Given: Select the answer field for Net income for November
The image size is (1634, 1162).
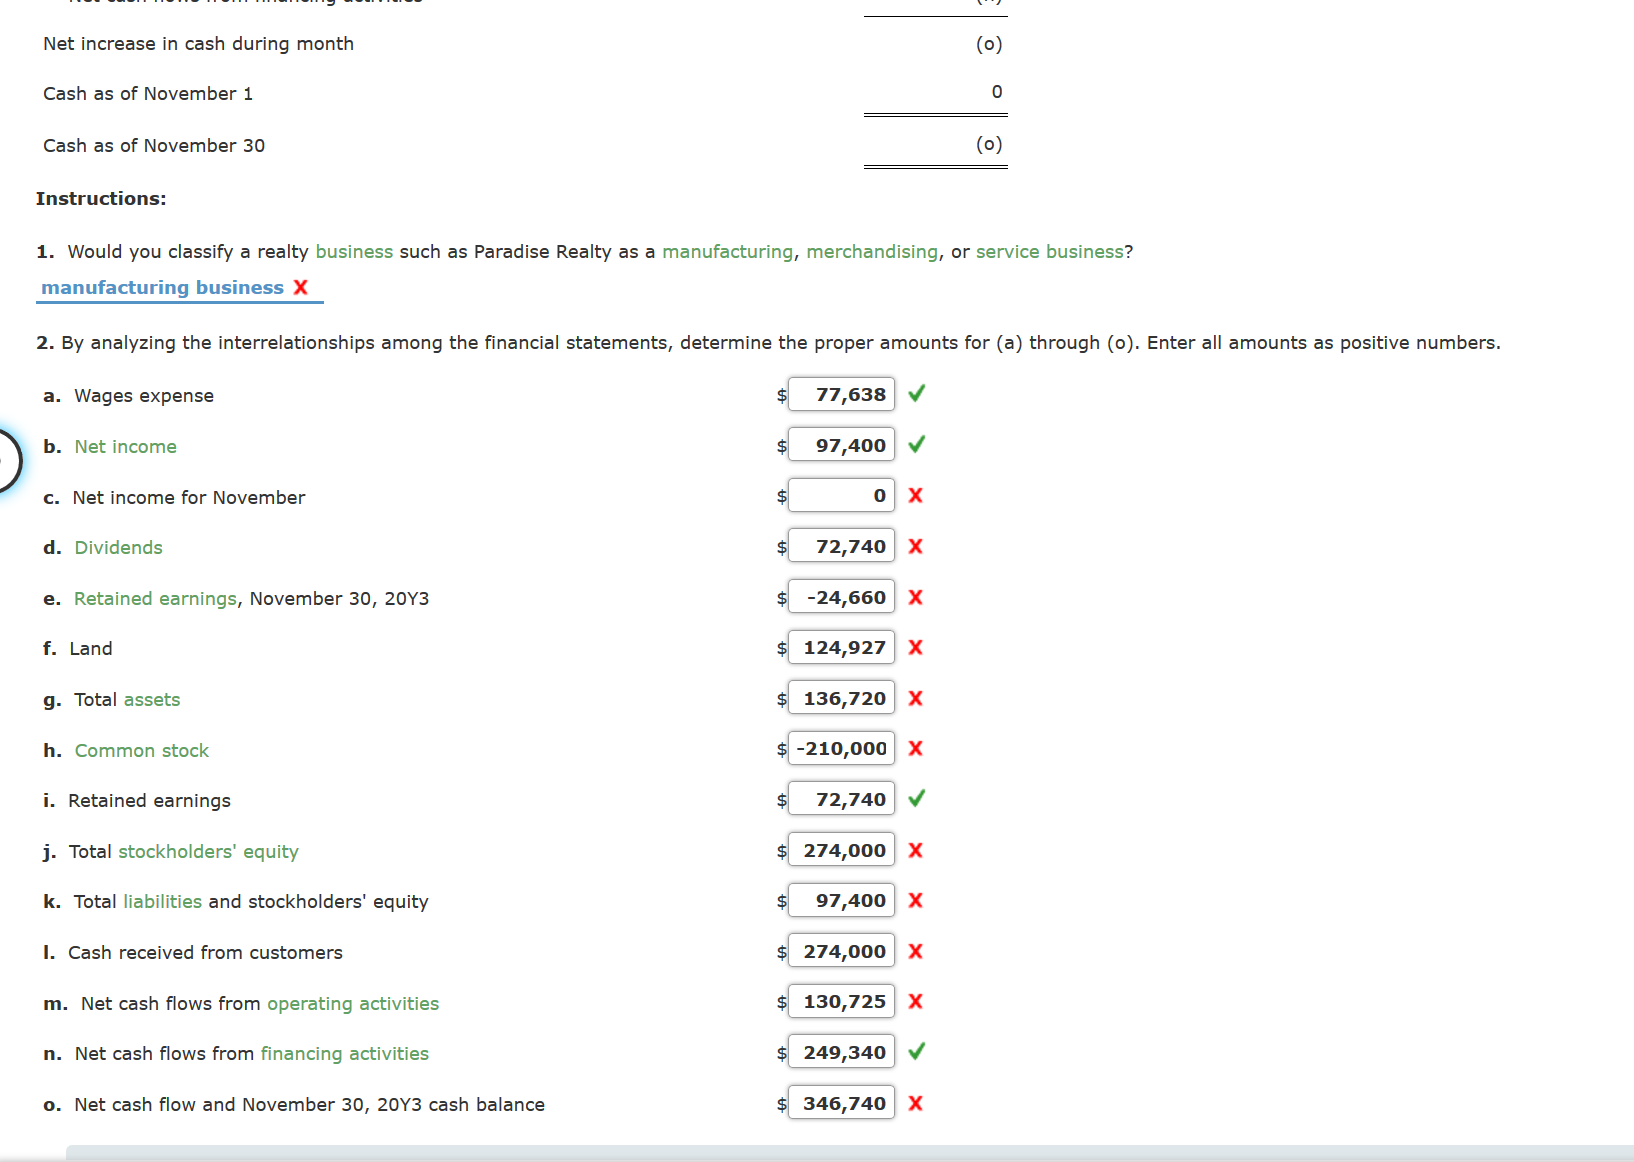Looking at the screenshot, I should (840, 495).
